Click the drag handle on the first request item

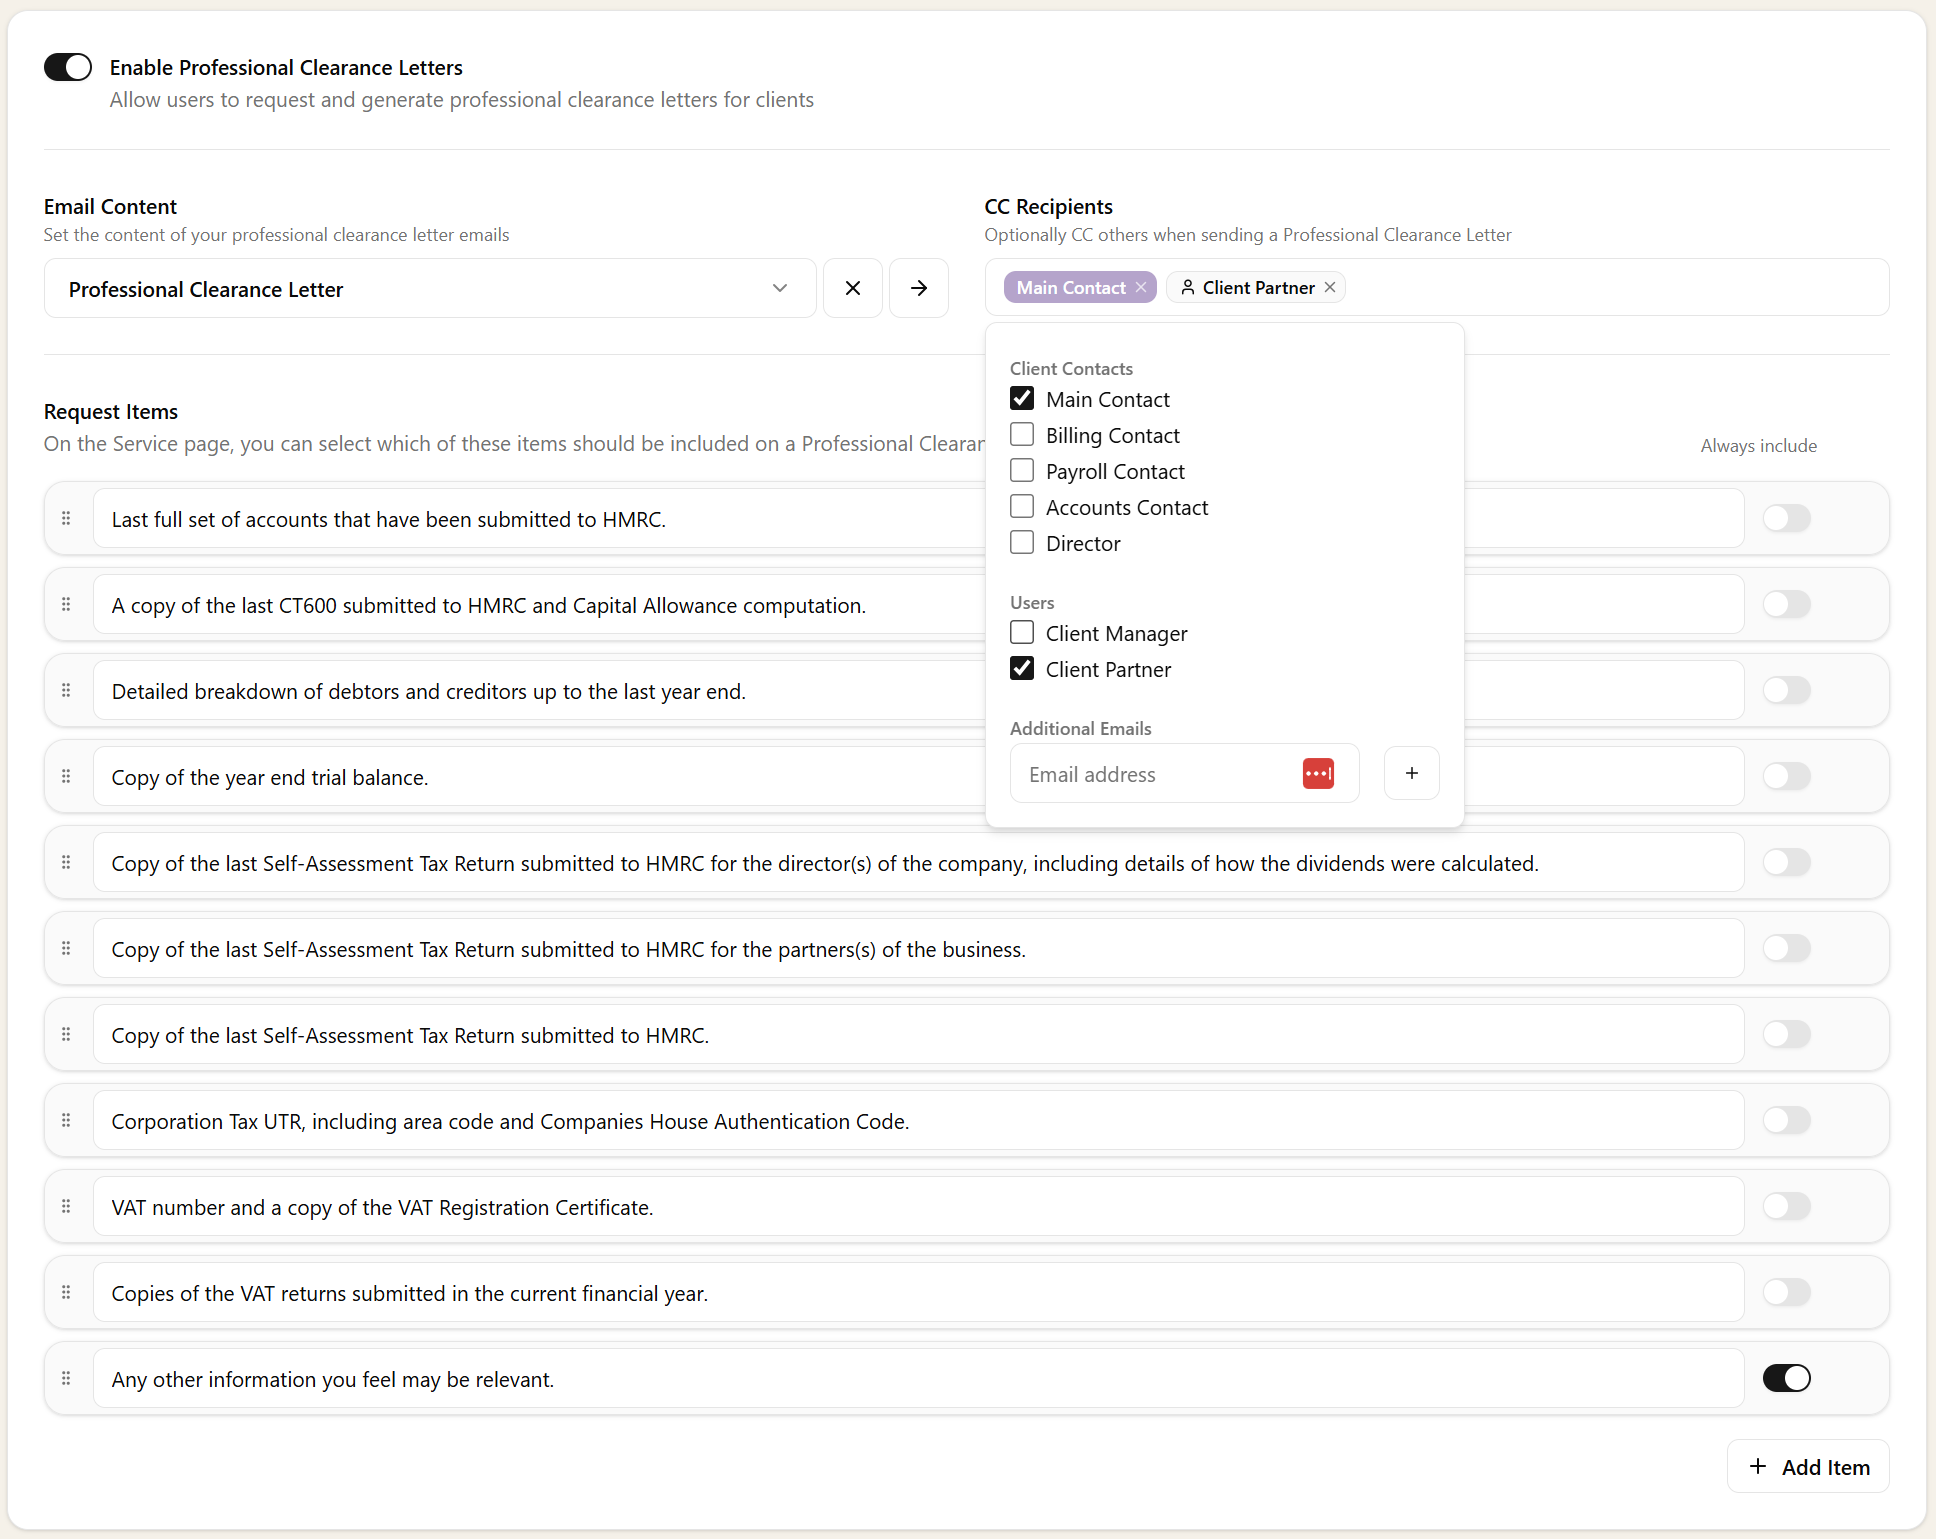coord(66,518)
